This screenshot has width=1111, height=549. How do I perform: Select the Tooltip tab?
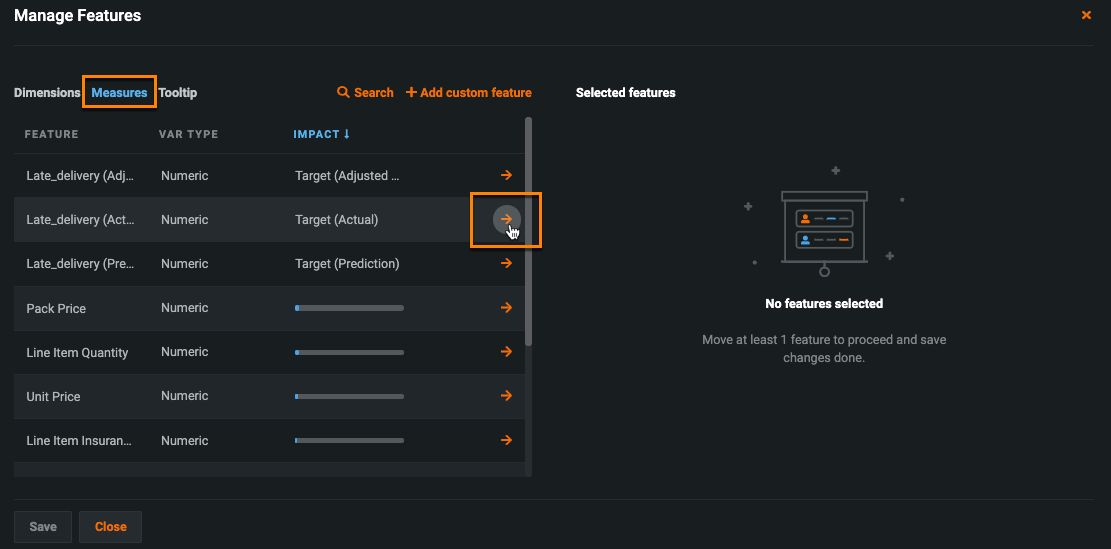[178, 93]
